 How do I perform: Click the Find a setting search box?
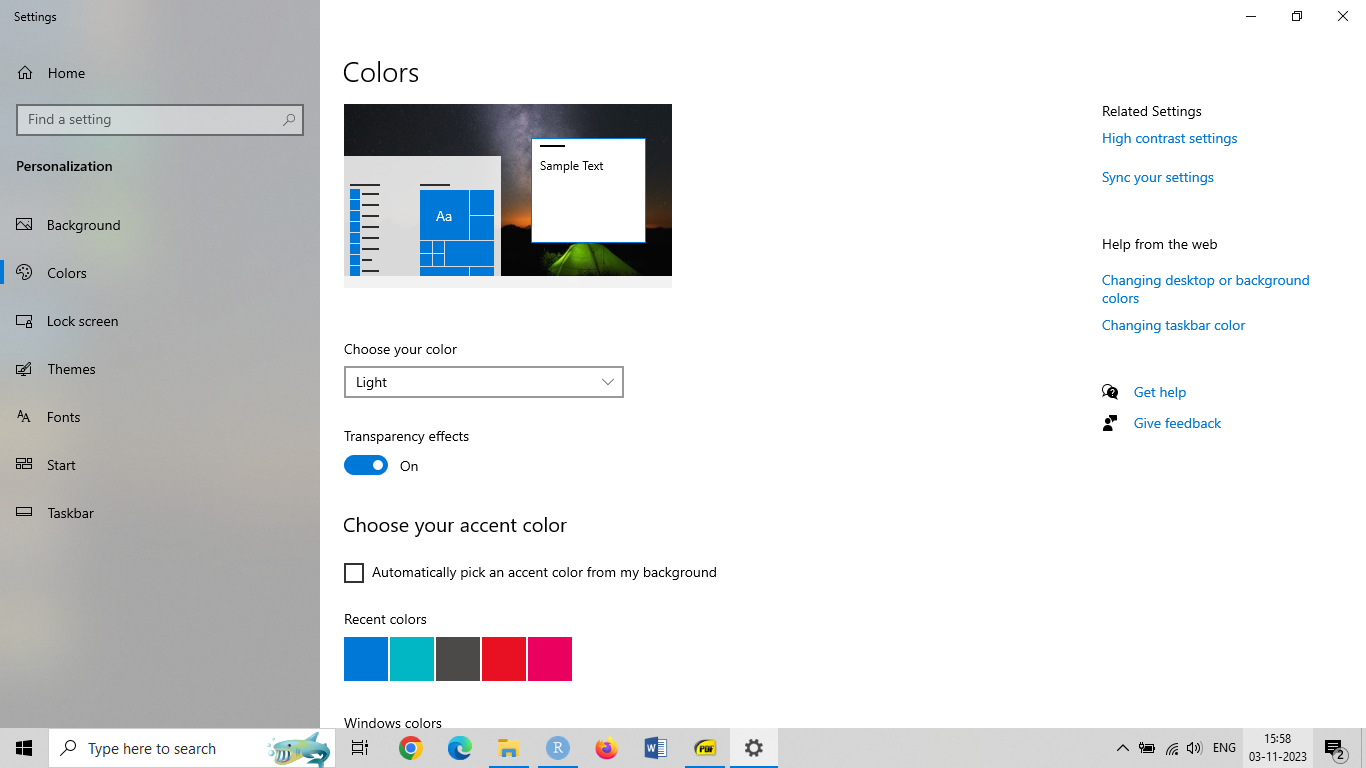[150, 119]
